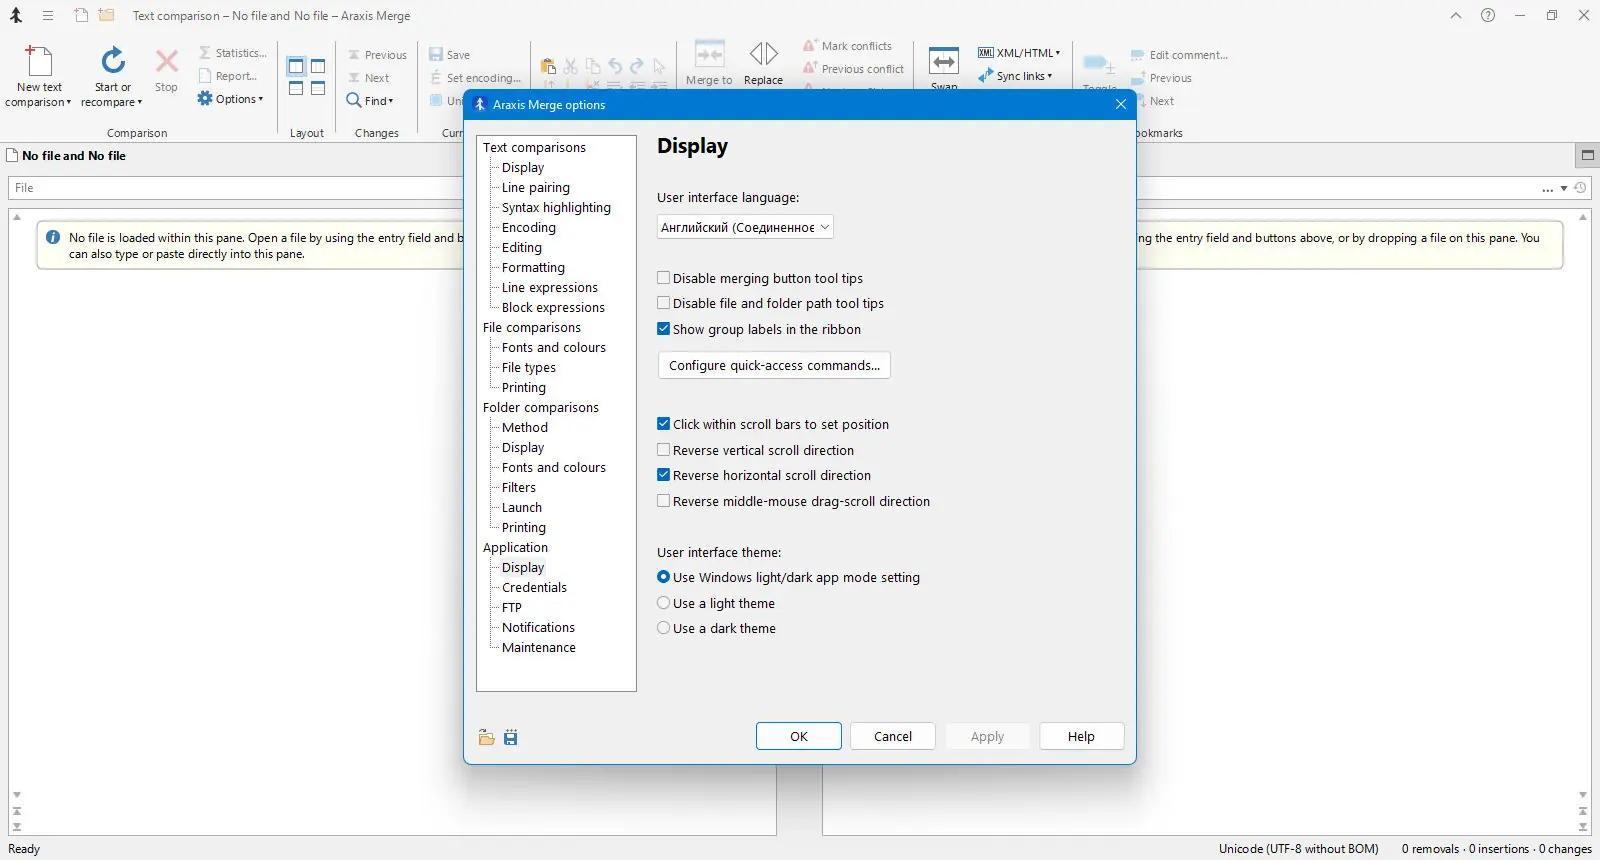The height and width of the screenshot is (860, 1600).
Task: Expand the Find dropdown menu
Action: 370,101
